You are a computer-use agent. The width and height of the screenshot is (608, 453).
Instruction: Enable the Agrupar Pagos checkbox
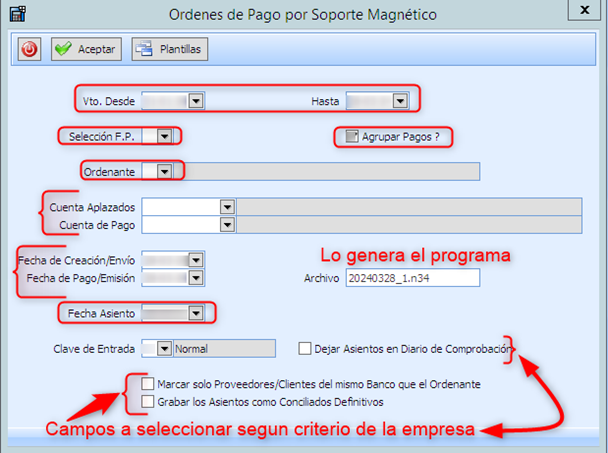[x=350, y=137]
